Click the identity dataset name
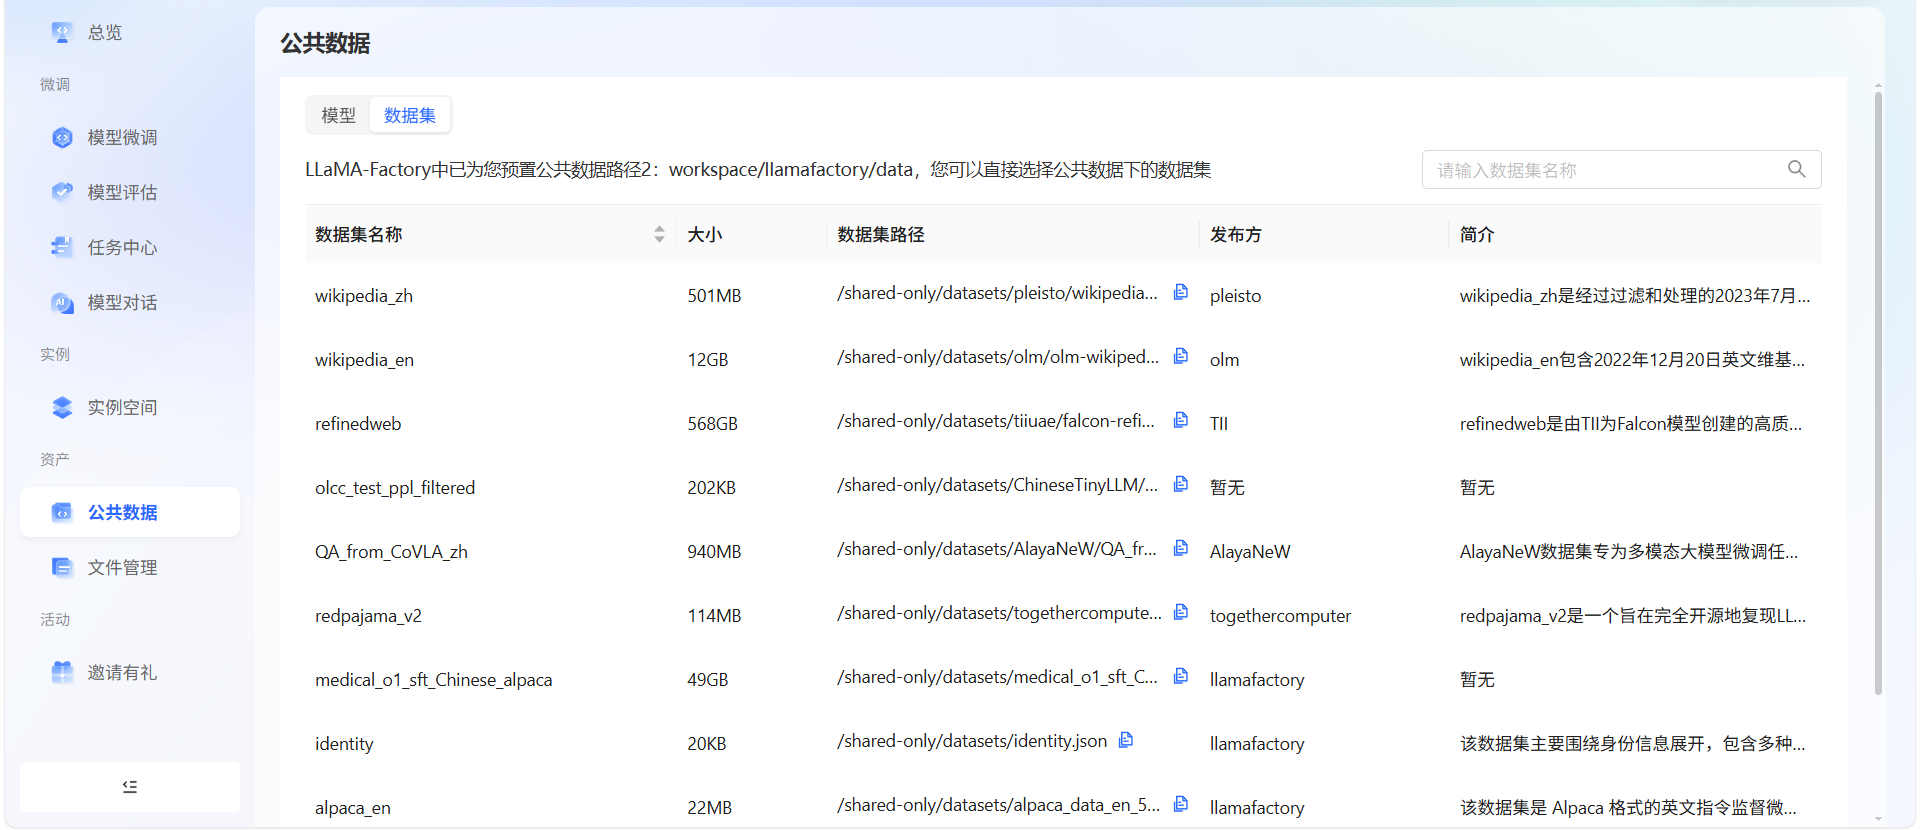Image resolution: width=1920 pixels, height=830 pixels. pos(344,744)
